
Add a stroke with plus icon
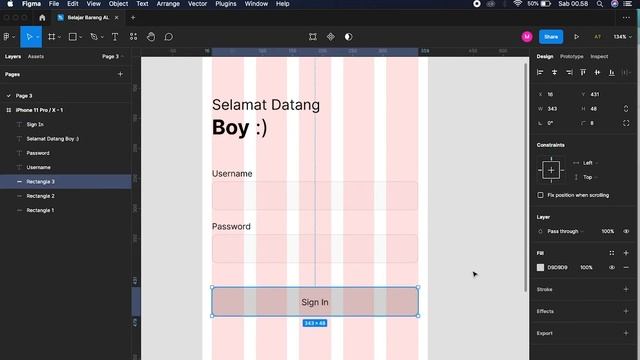click(x=626, y=289)
